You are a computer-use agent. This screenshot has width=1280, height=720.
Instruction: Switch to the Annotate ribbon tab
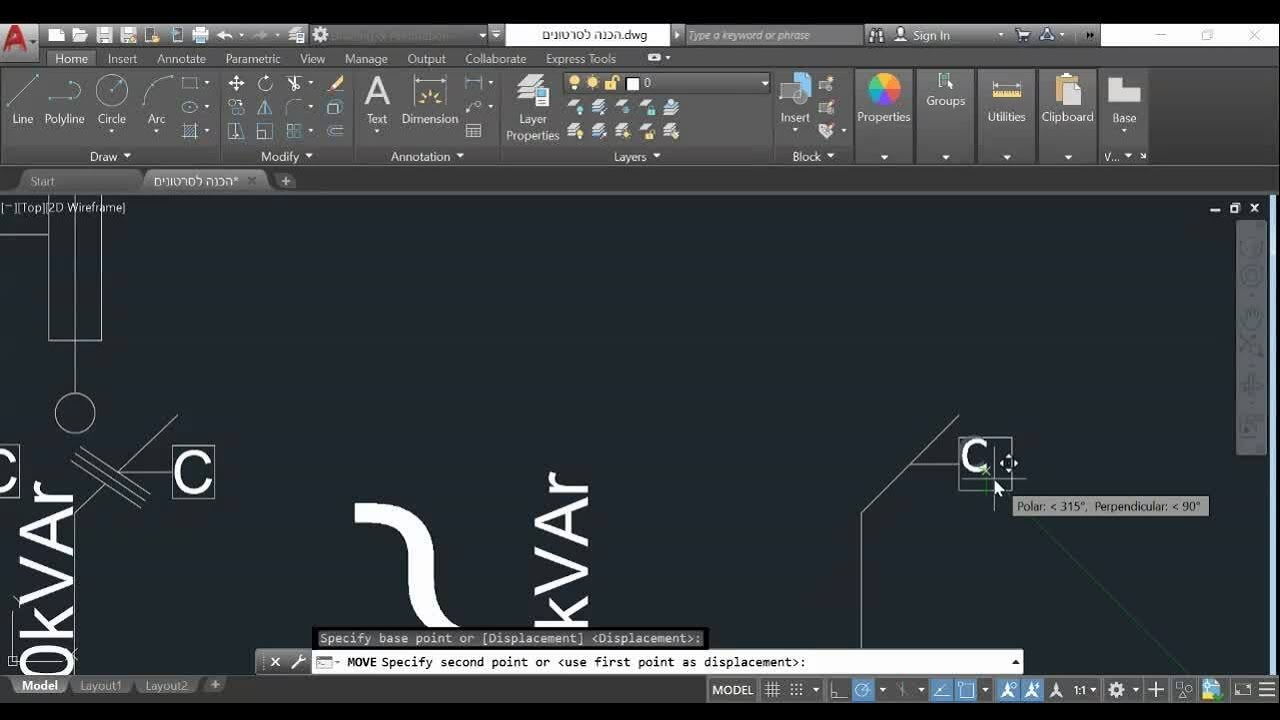181,59
